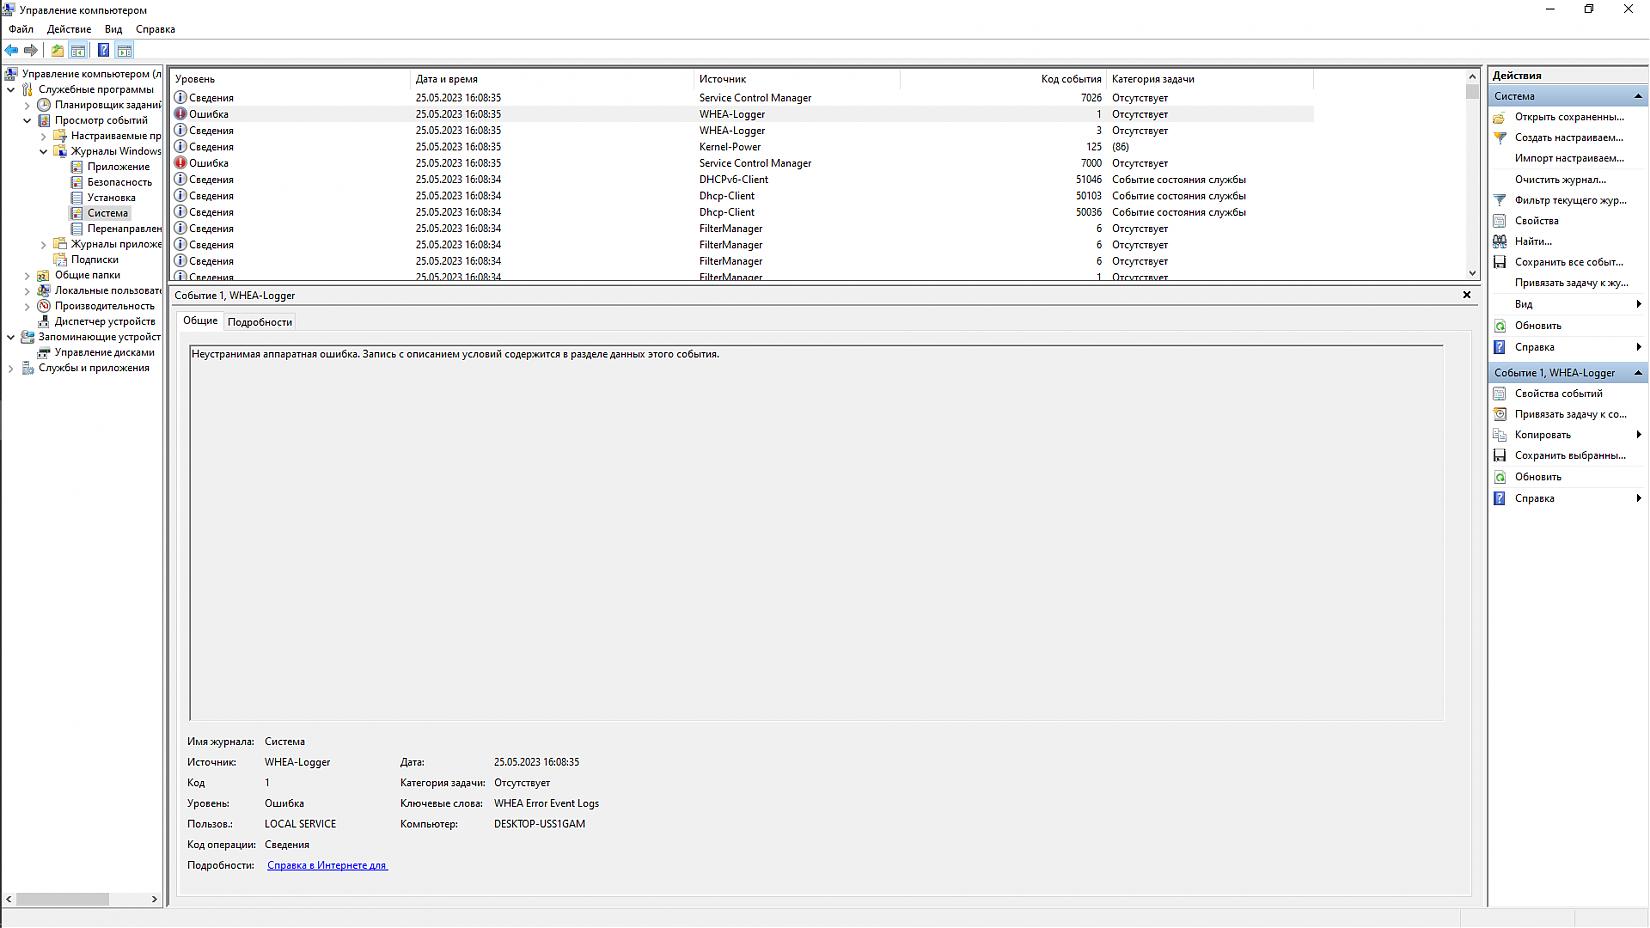Click the blue Help icon in the toolbar
This screenshot has height=928, width=1650.
point(103,50)
